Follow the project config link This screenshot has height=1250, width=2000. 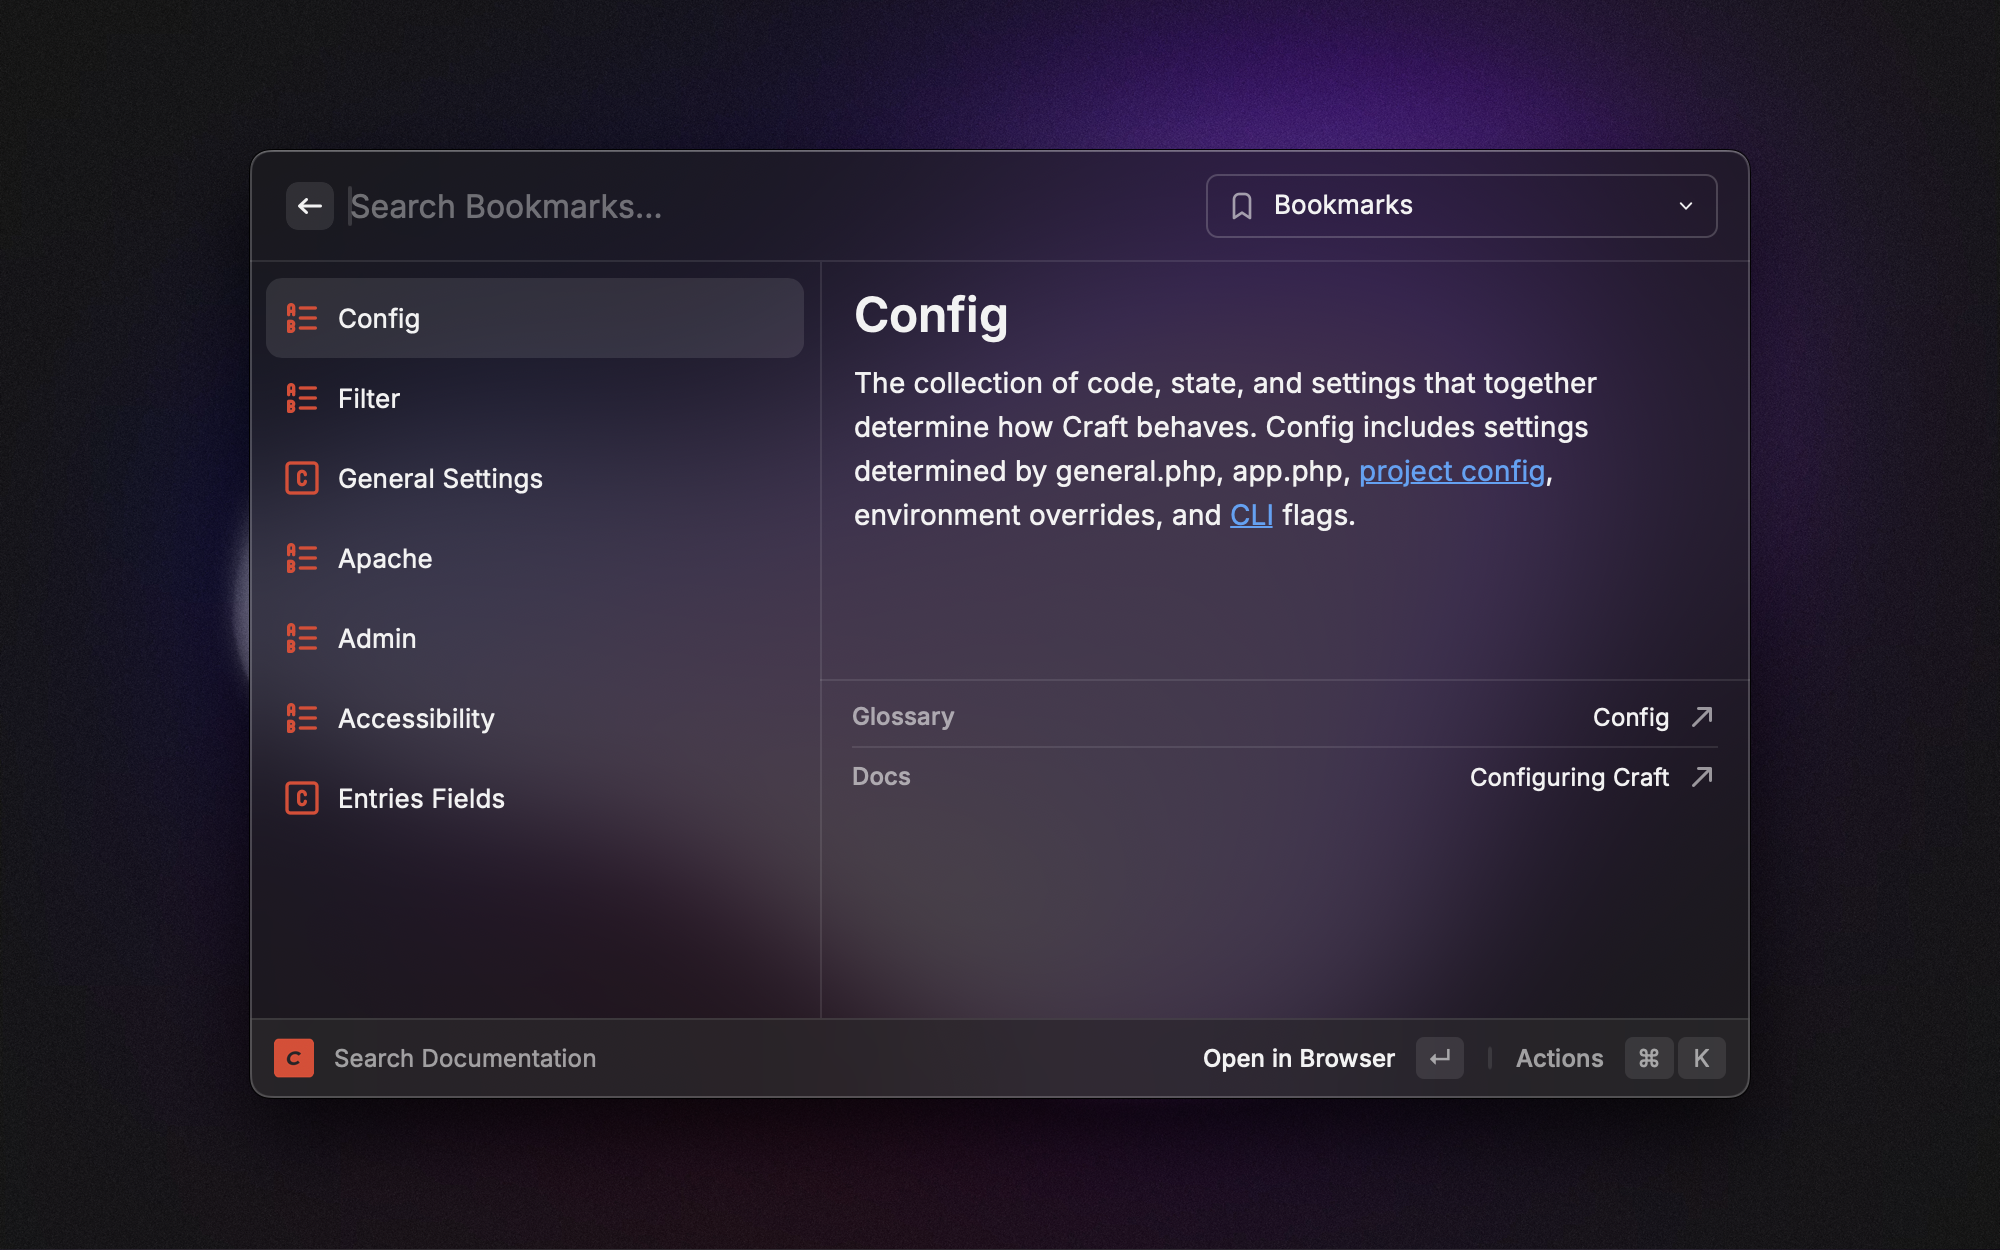[x=1451, y=471]
